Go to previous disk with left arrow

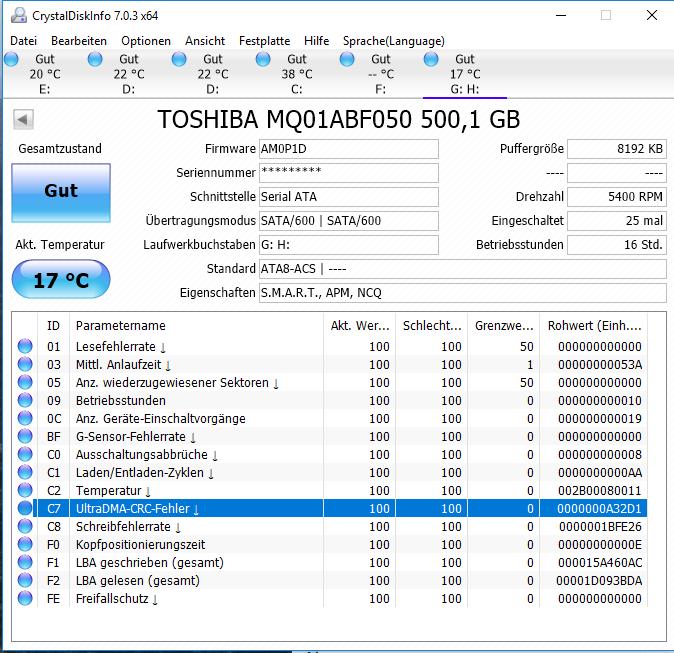click(23, 119)
